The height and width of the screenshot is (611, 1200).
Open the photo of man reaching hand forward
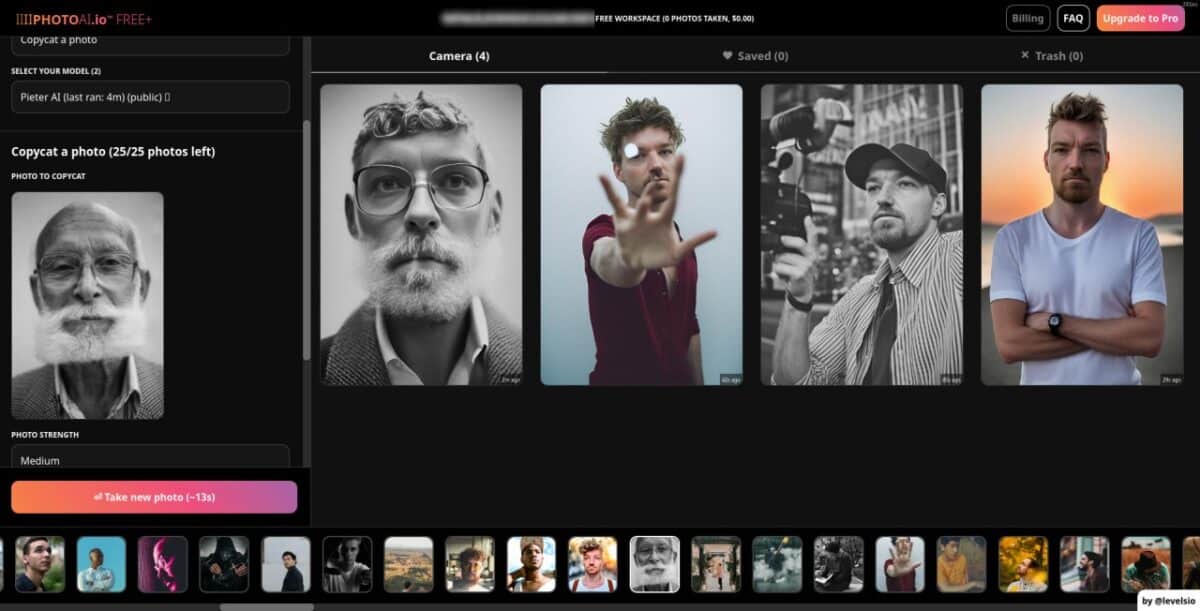pos(641,235)
